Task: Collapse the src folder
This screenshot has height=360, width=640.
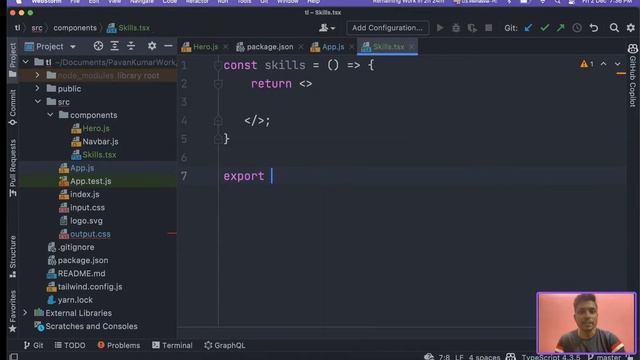Action: click(x=38, y=101)
